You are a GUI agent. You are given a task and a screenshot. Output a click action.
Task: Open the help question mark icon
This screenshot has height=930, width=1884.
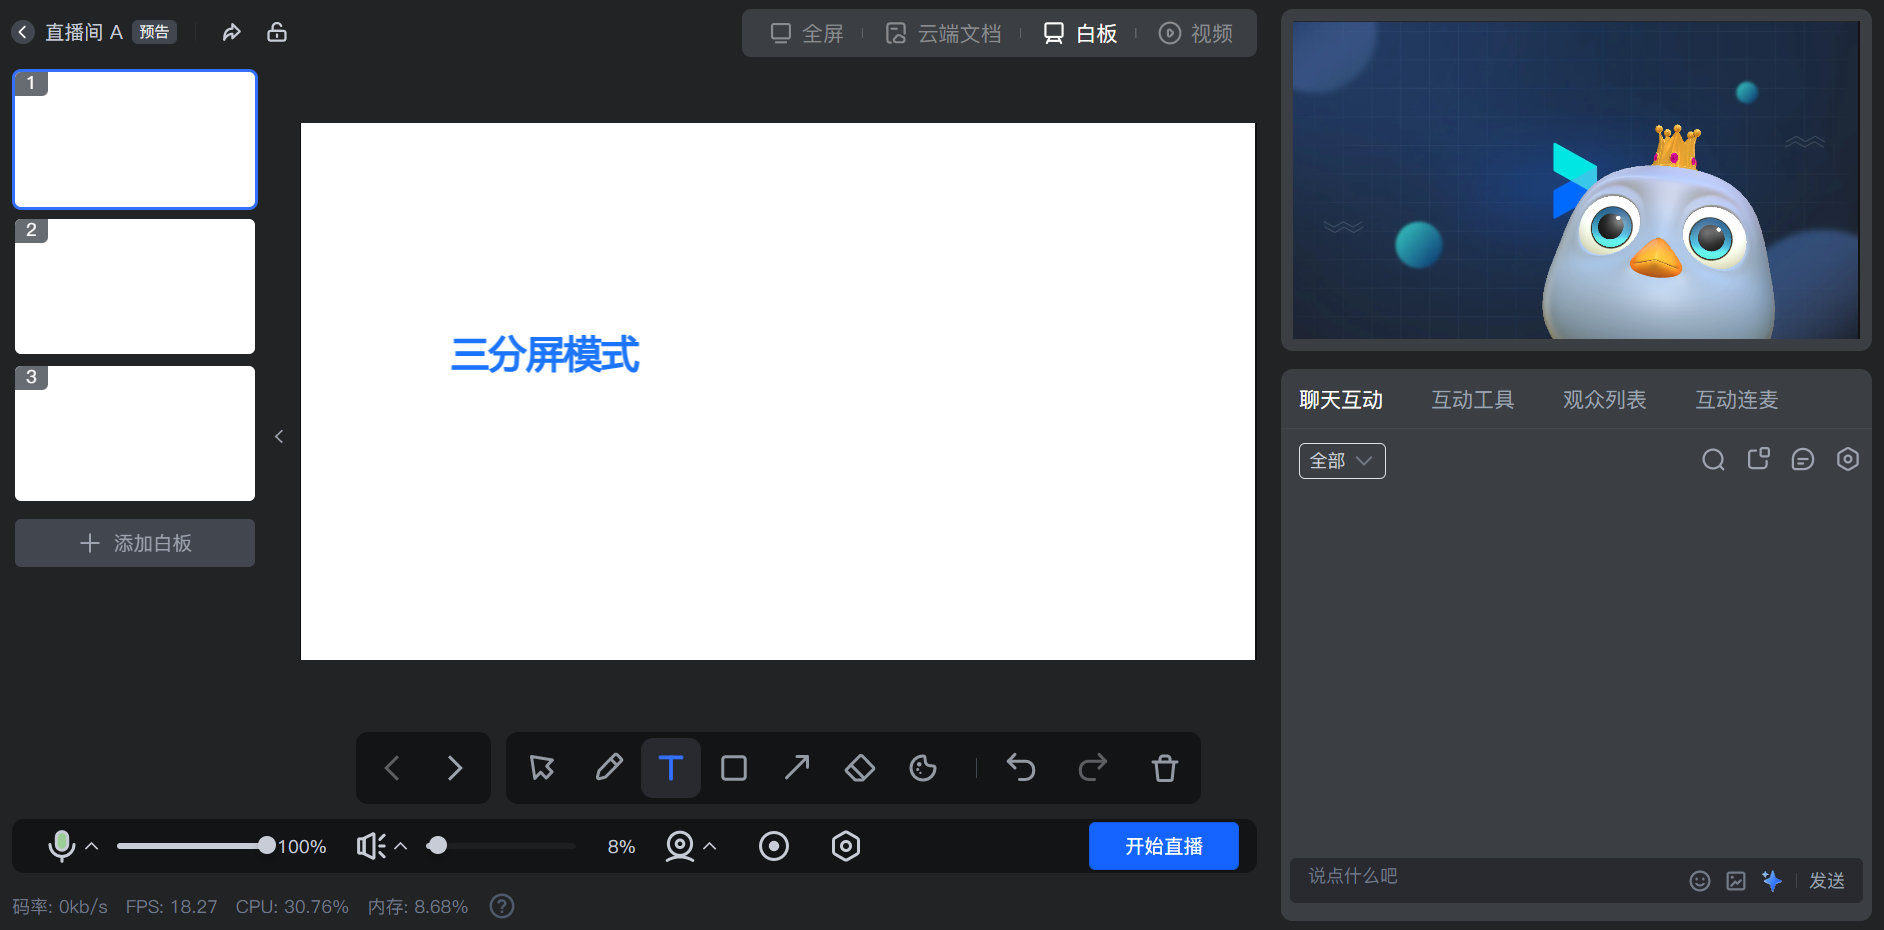[x=502, y=906]
